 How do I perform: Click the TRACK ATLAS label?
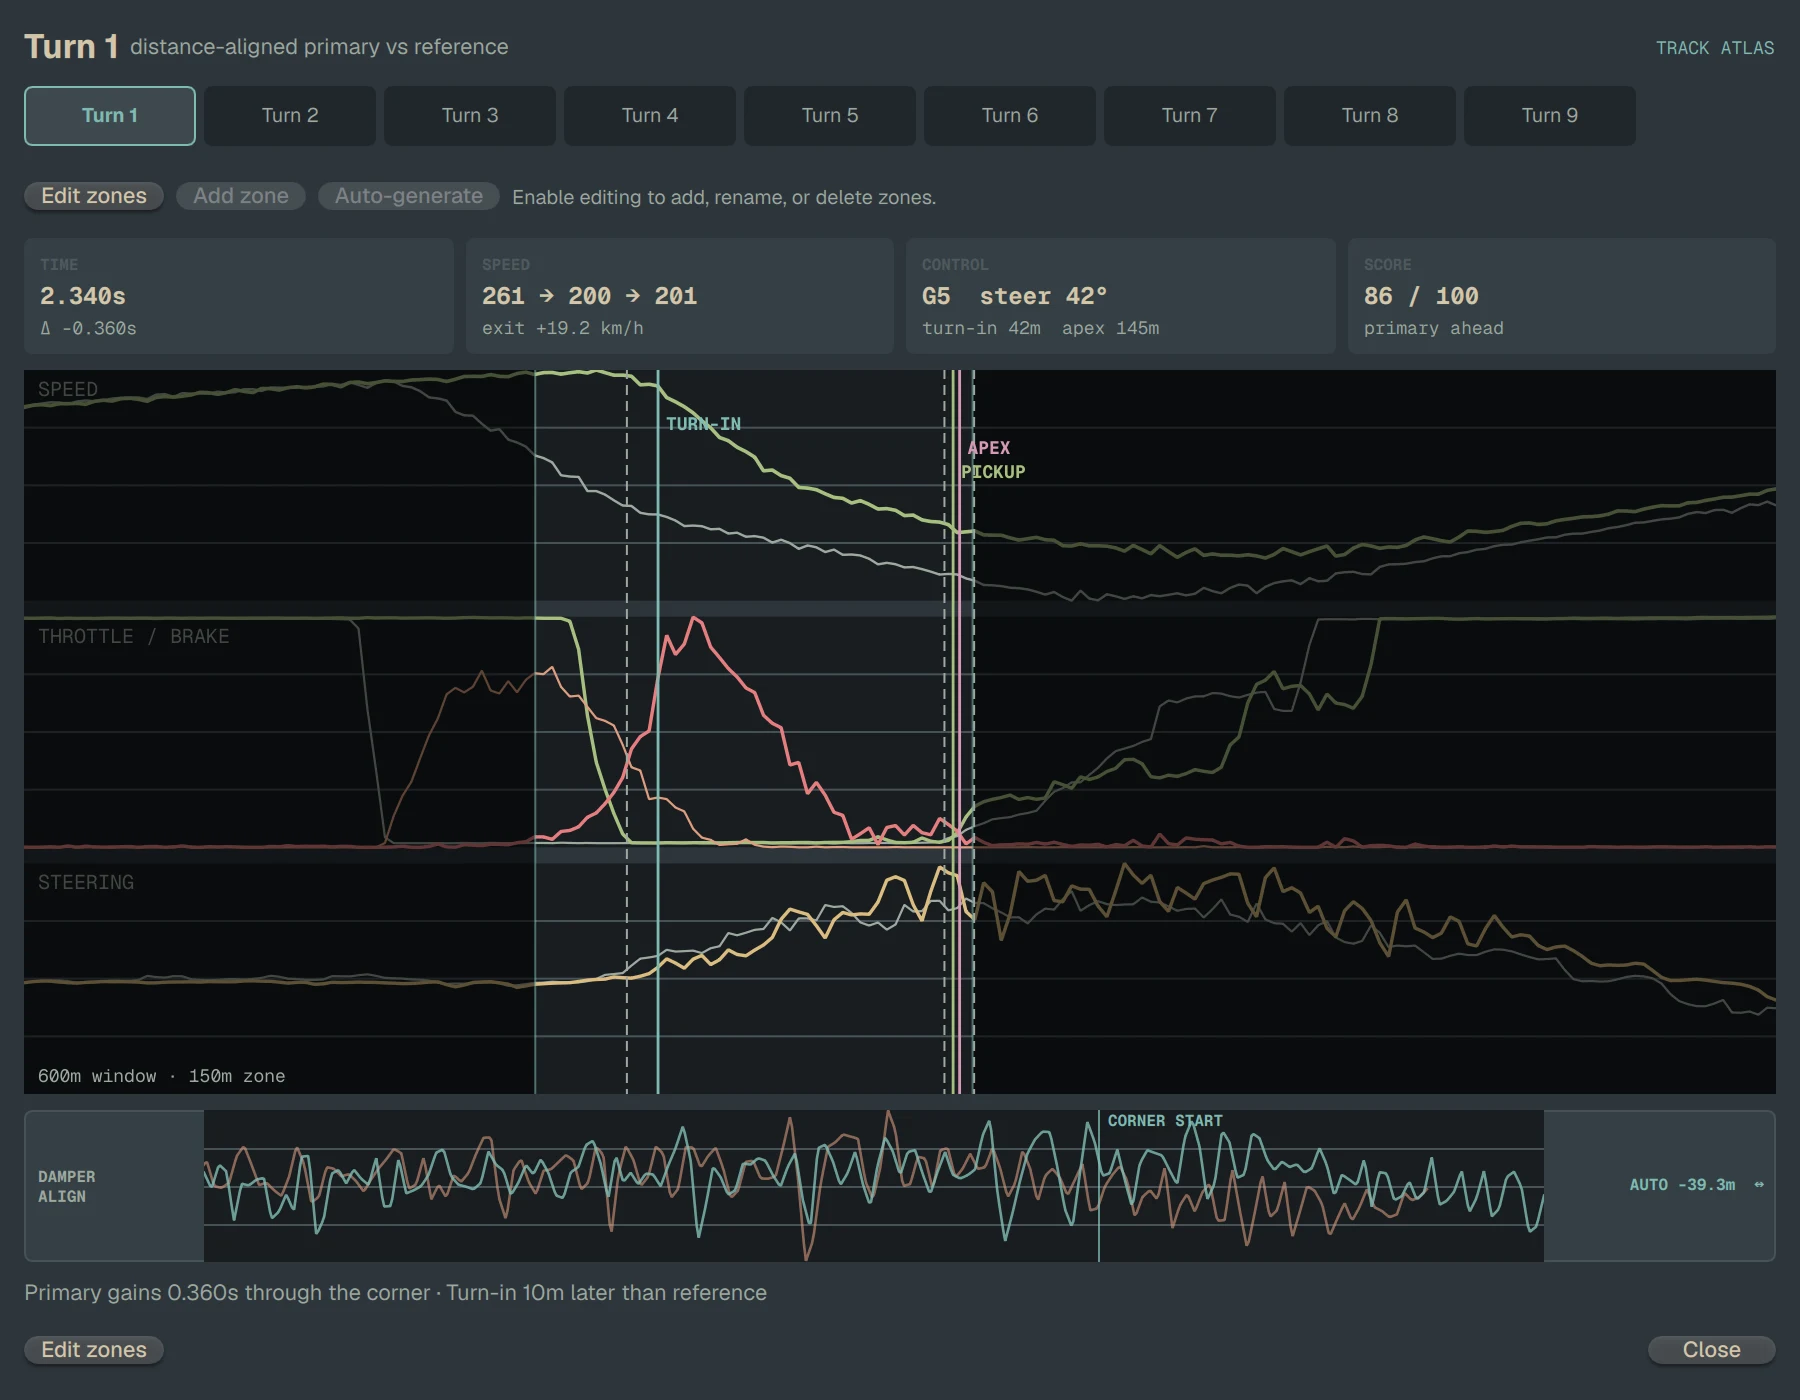1715,48
